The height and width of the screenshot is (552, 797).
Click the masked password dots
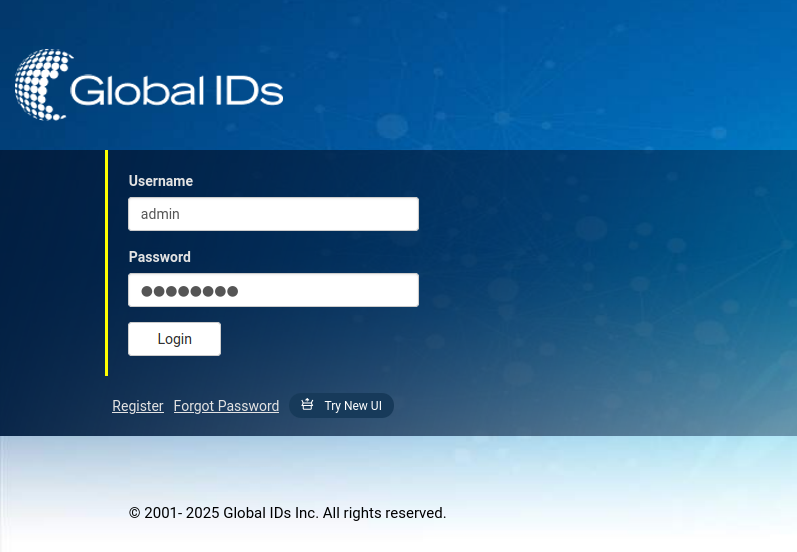[x=190, y=291]
